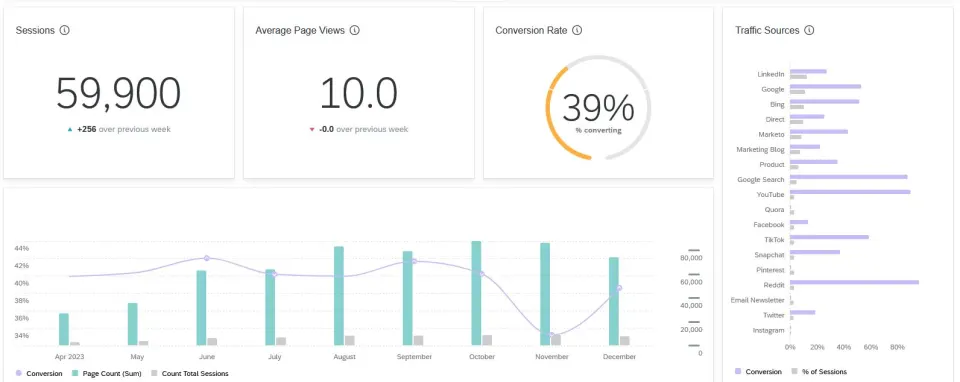Screen dimensions: 960x382
Task: Click the Snapchat traffic source label
Action: tap(770, 255)
